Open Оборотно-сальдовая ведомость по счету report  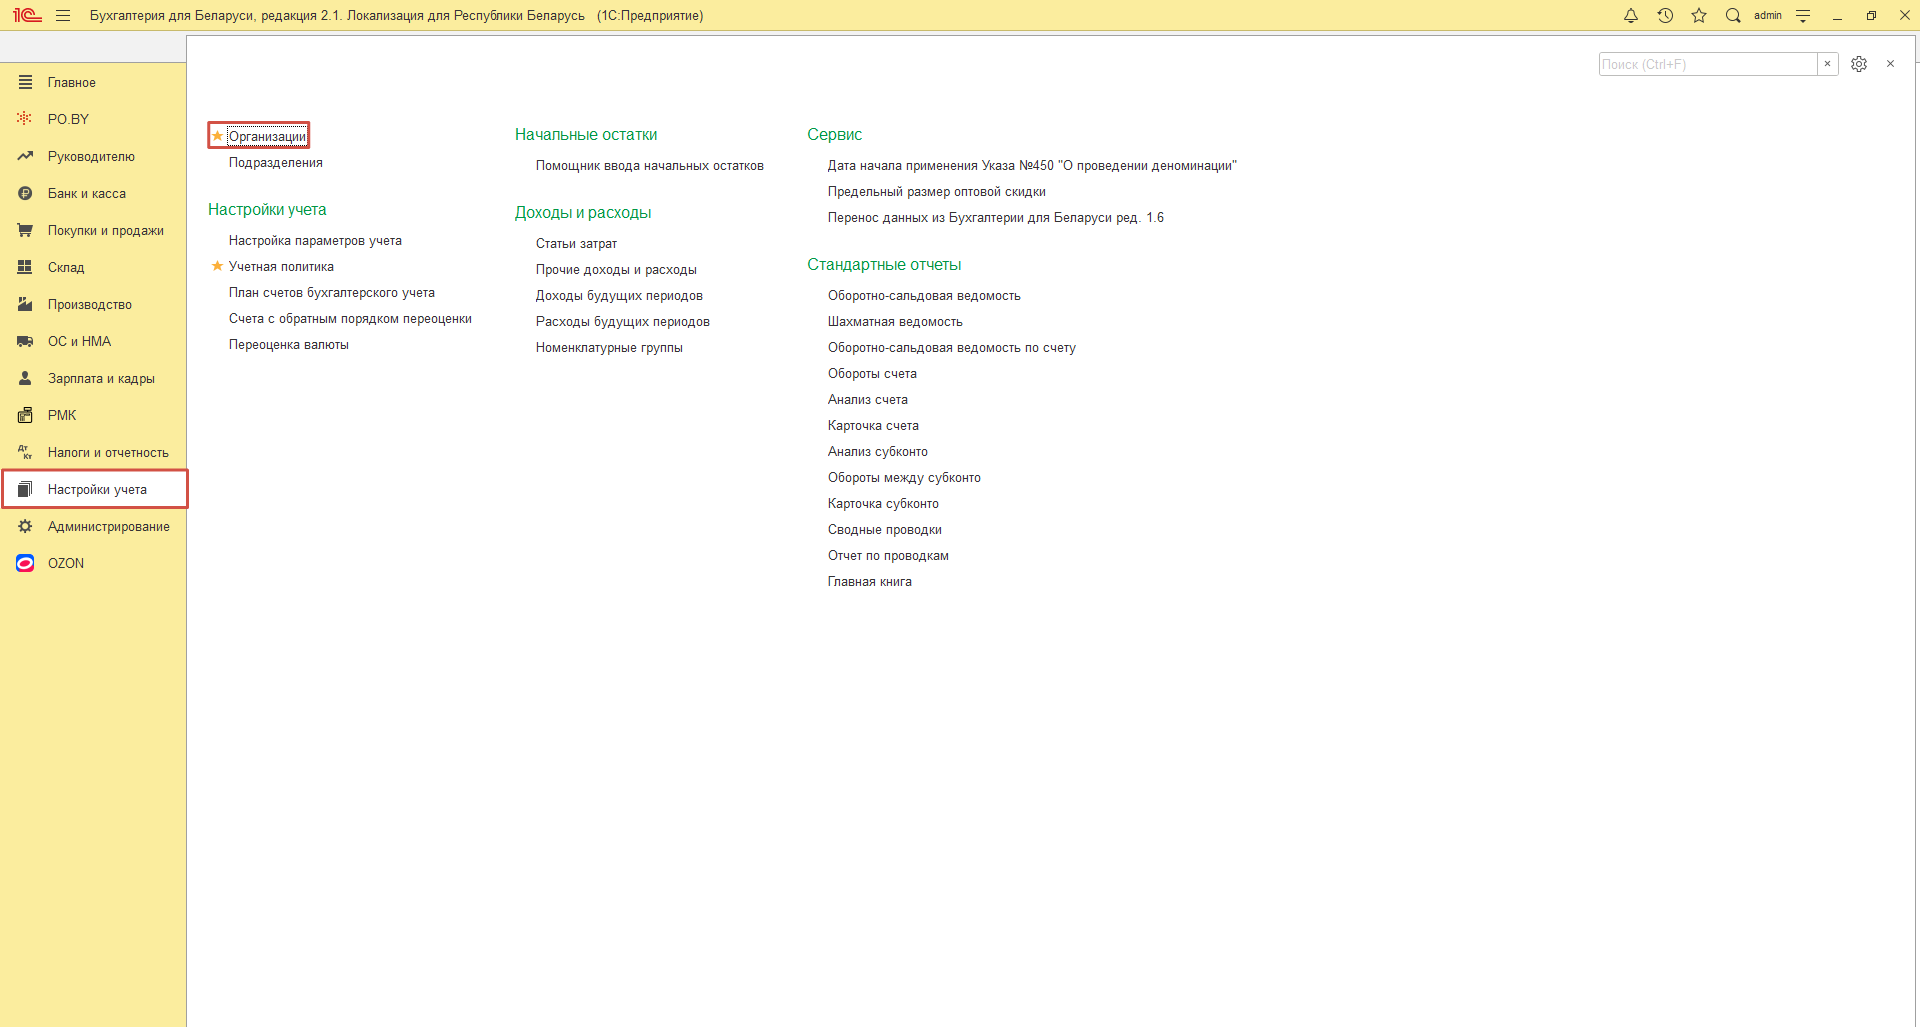click(x=952, y=347)
